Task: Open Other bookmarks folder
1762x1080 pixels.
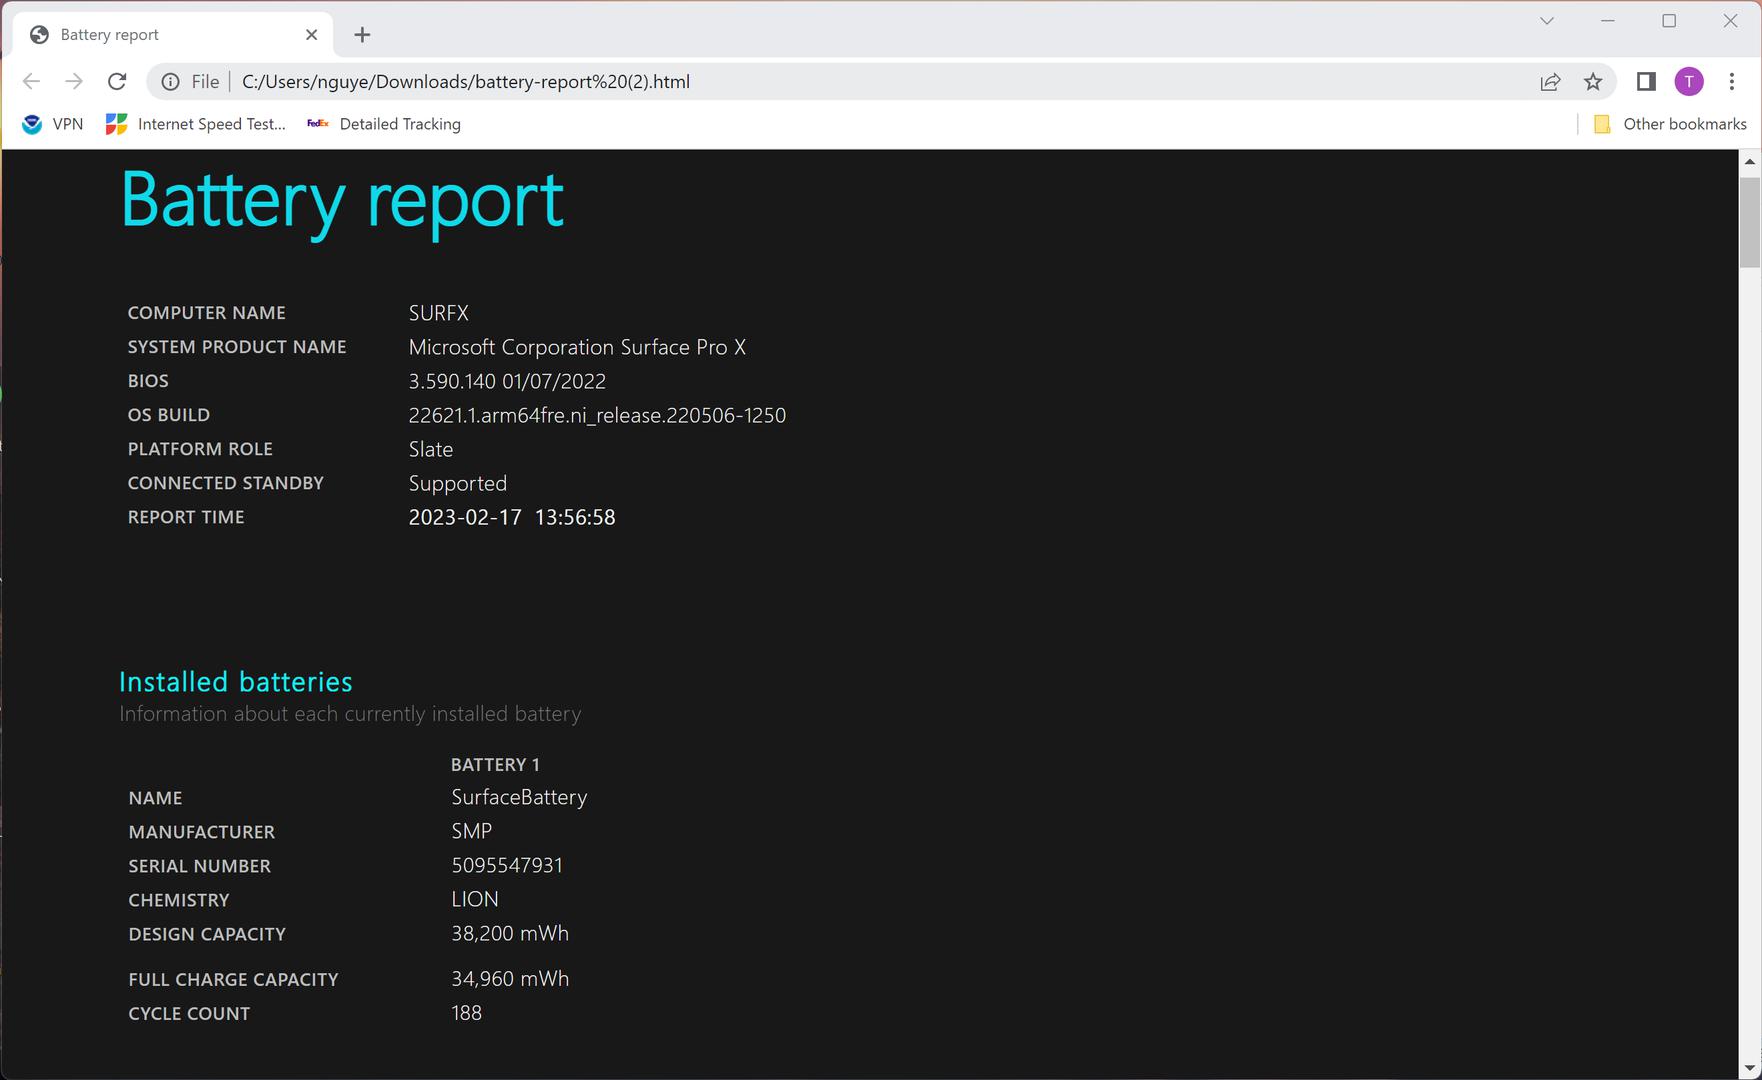Action: click(1670, 124)
